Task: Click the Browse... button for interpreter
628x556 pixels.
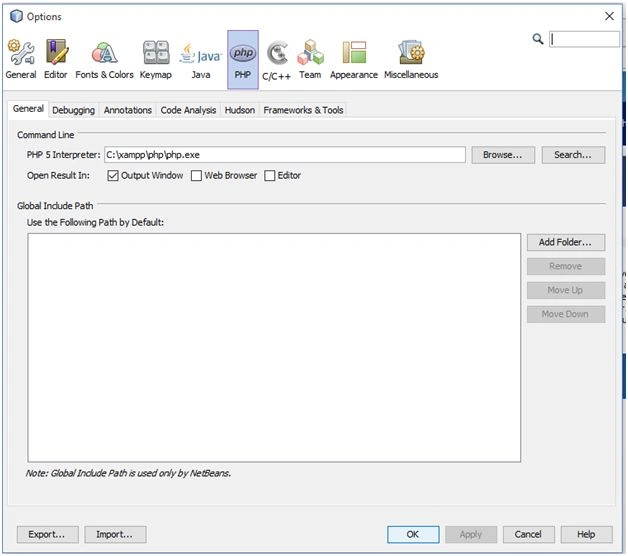Action: (503, 155)
